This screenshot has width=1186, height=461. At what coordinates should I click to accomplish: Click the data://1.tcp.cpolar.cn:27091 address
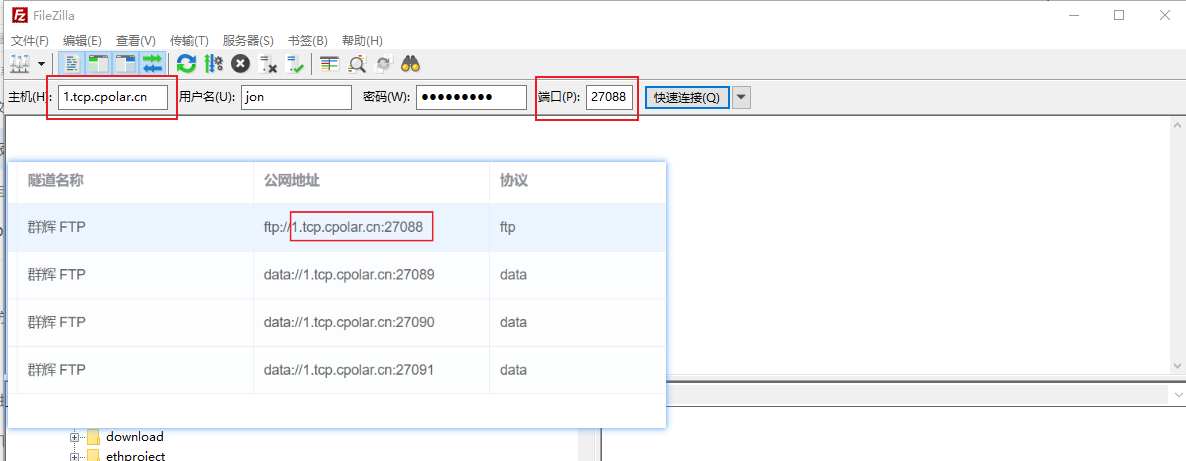coord(349,369)
